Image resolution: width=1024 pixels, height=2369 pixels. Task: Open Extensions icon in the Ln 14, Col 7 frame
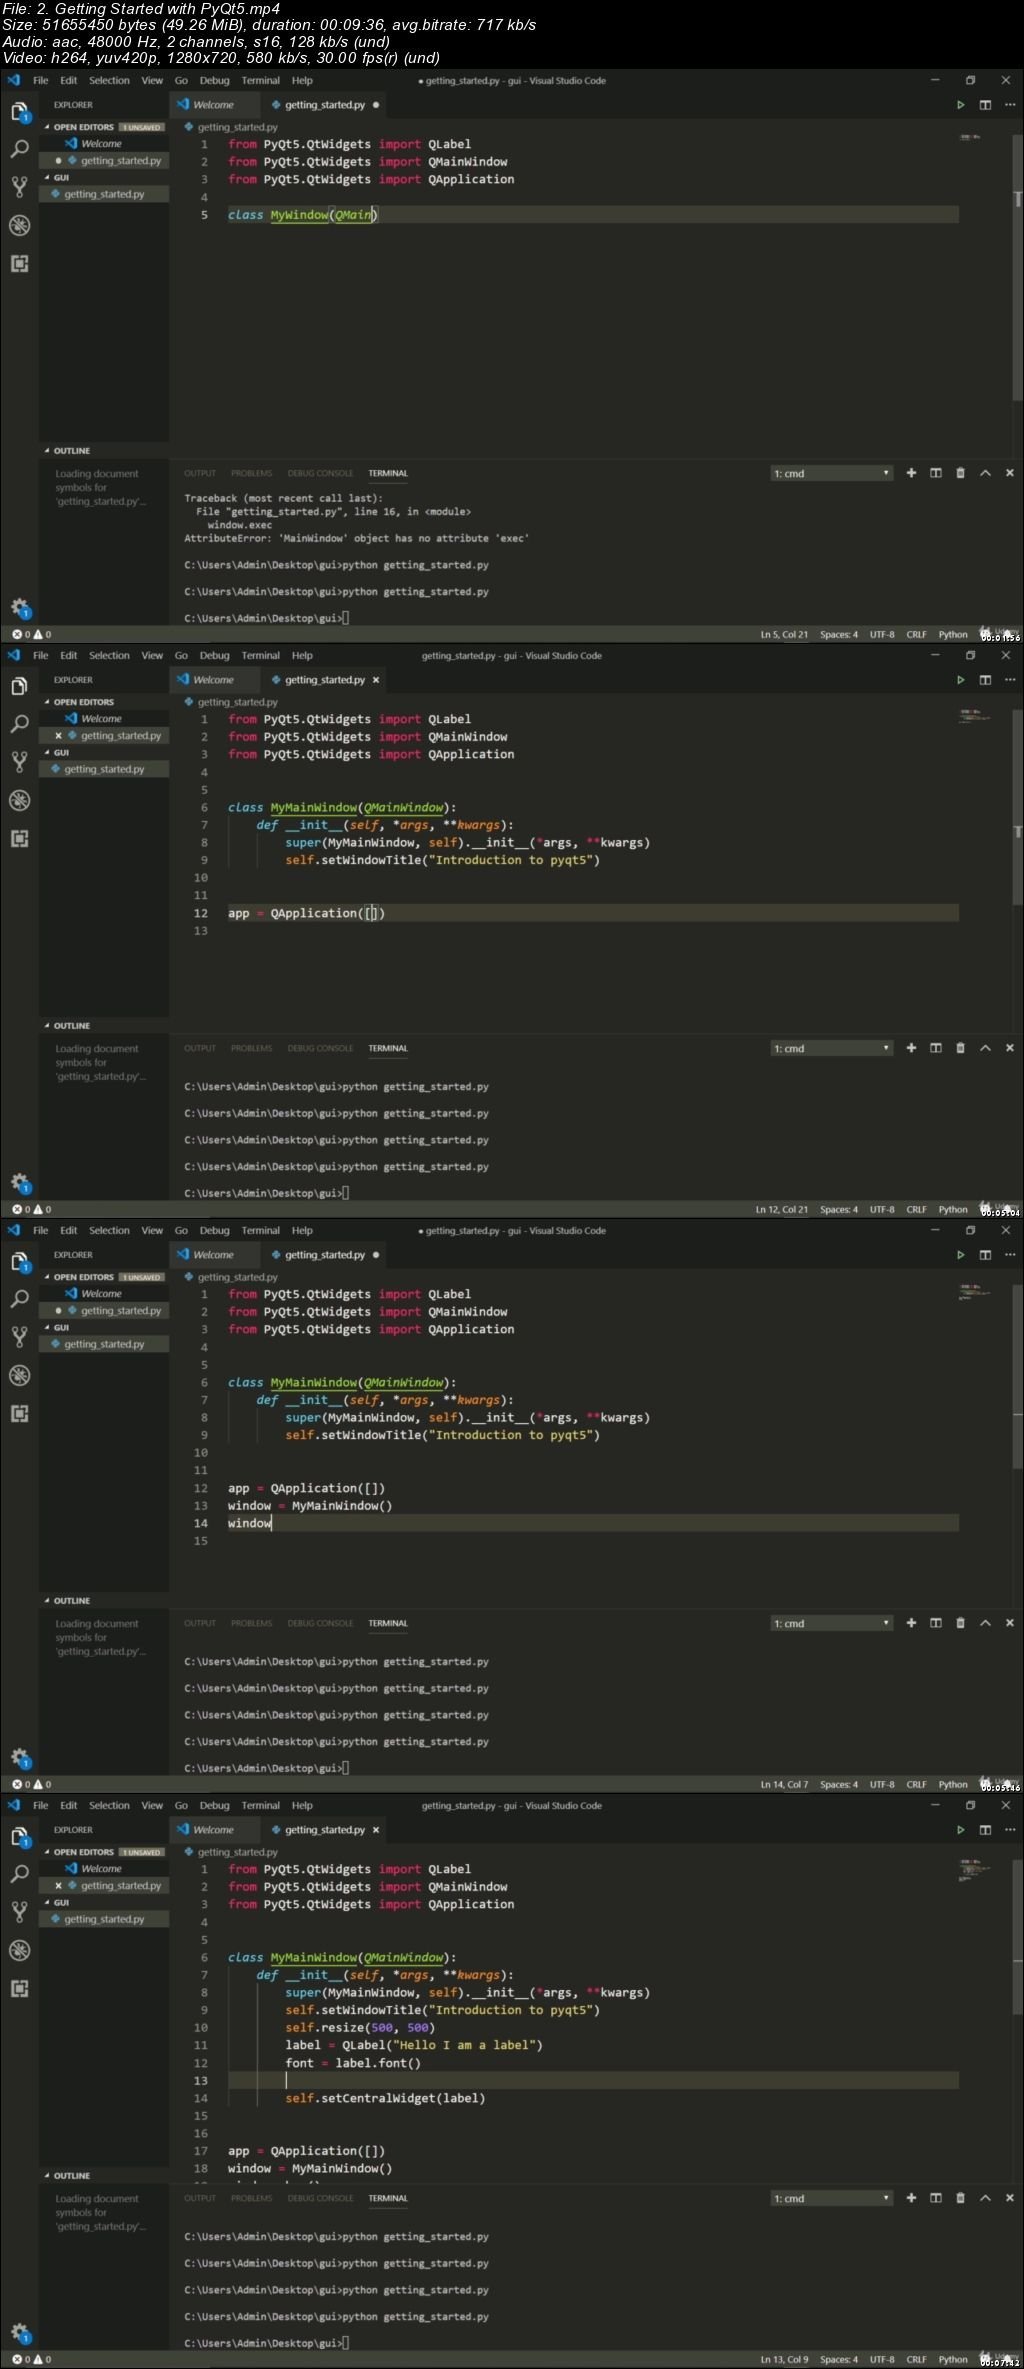tap(19, 1413)
